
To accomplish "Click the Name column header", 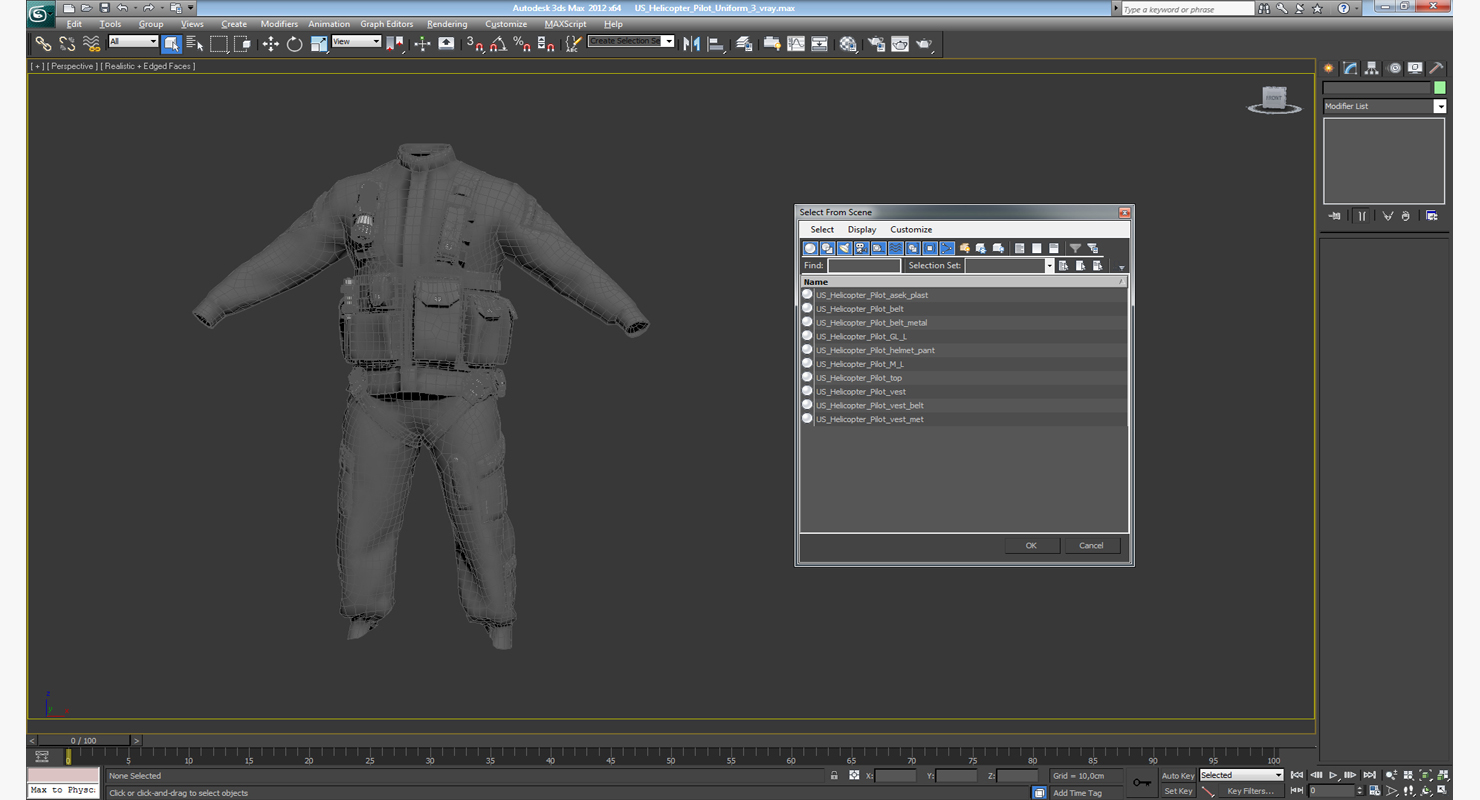I will tap(962, 282).
